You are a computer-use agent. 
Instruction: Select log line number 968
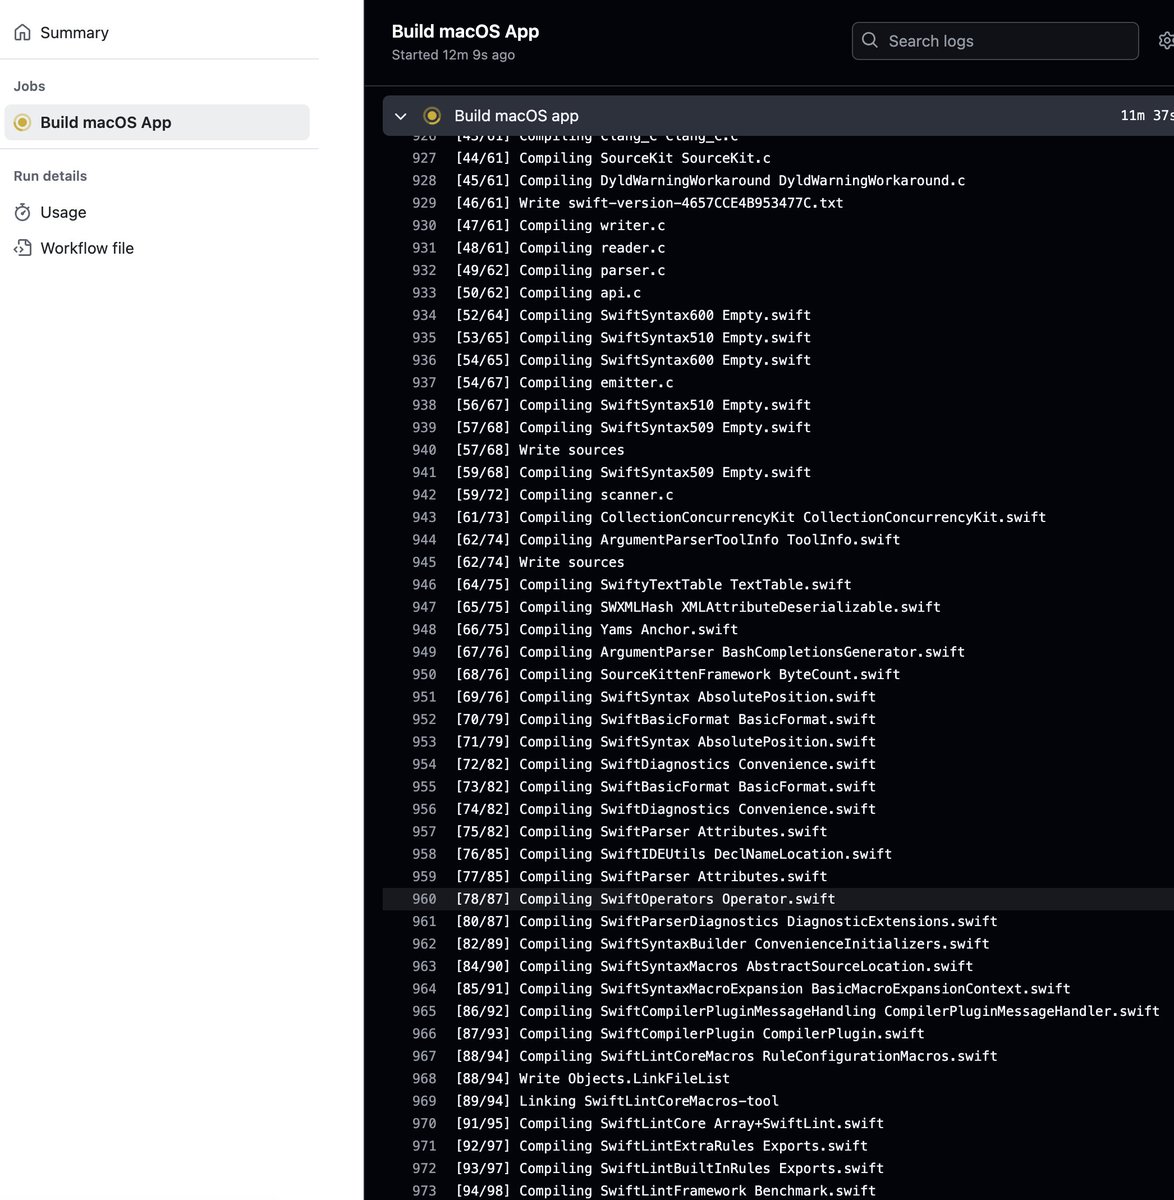tap(424, 1078)
